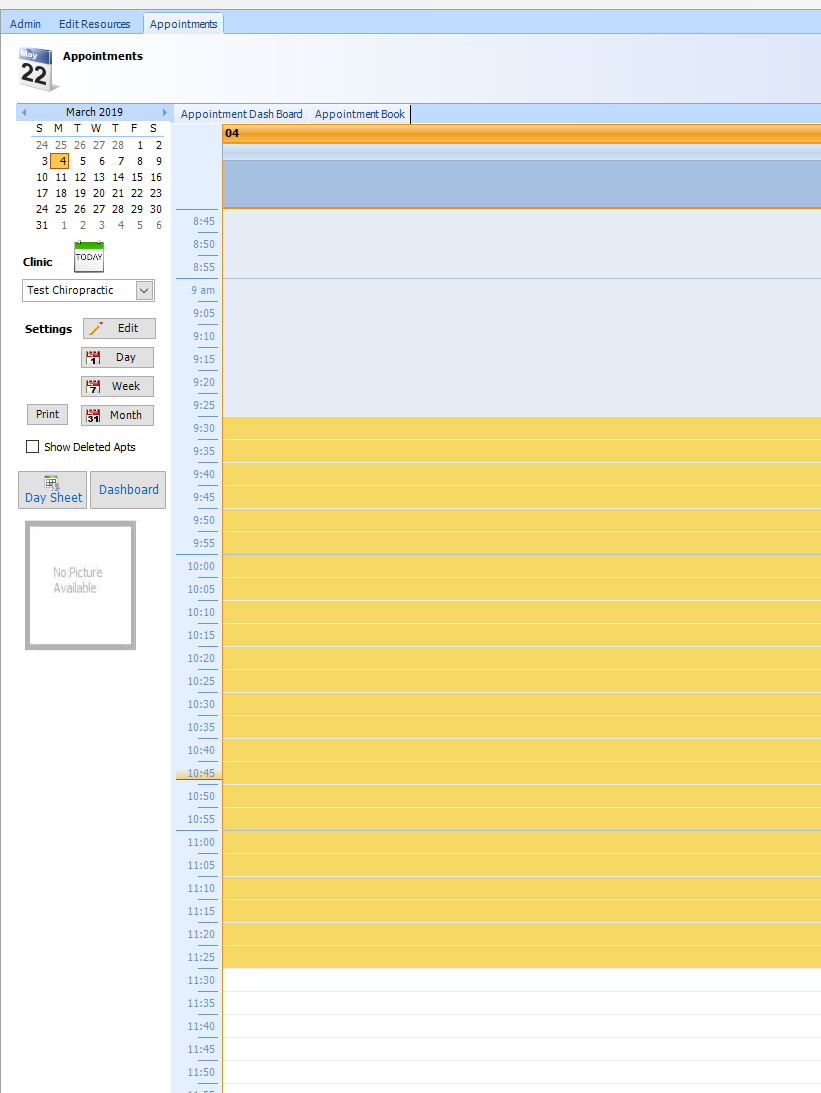Screen dimensions: 821x1093
Task: Switch to Month view
Action: 117,415
